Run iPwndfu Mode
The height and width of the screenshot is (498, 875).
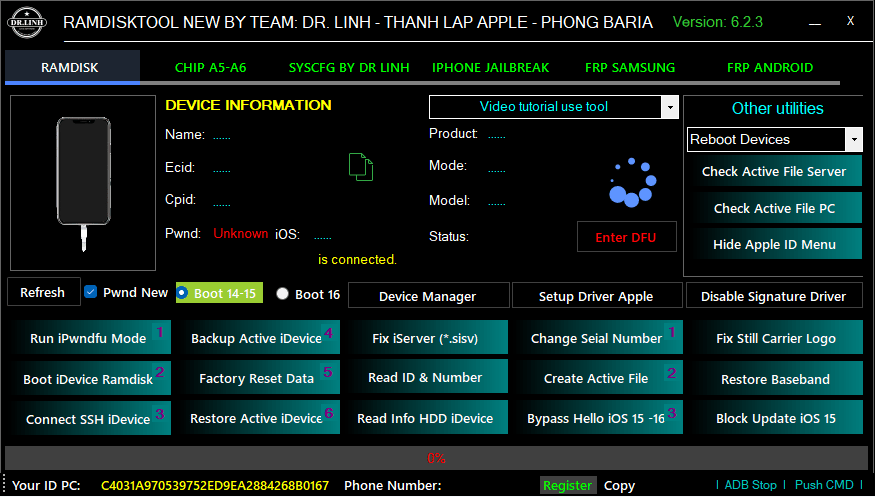pyautogui.click(x=89, y=338)
